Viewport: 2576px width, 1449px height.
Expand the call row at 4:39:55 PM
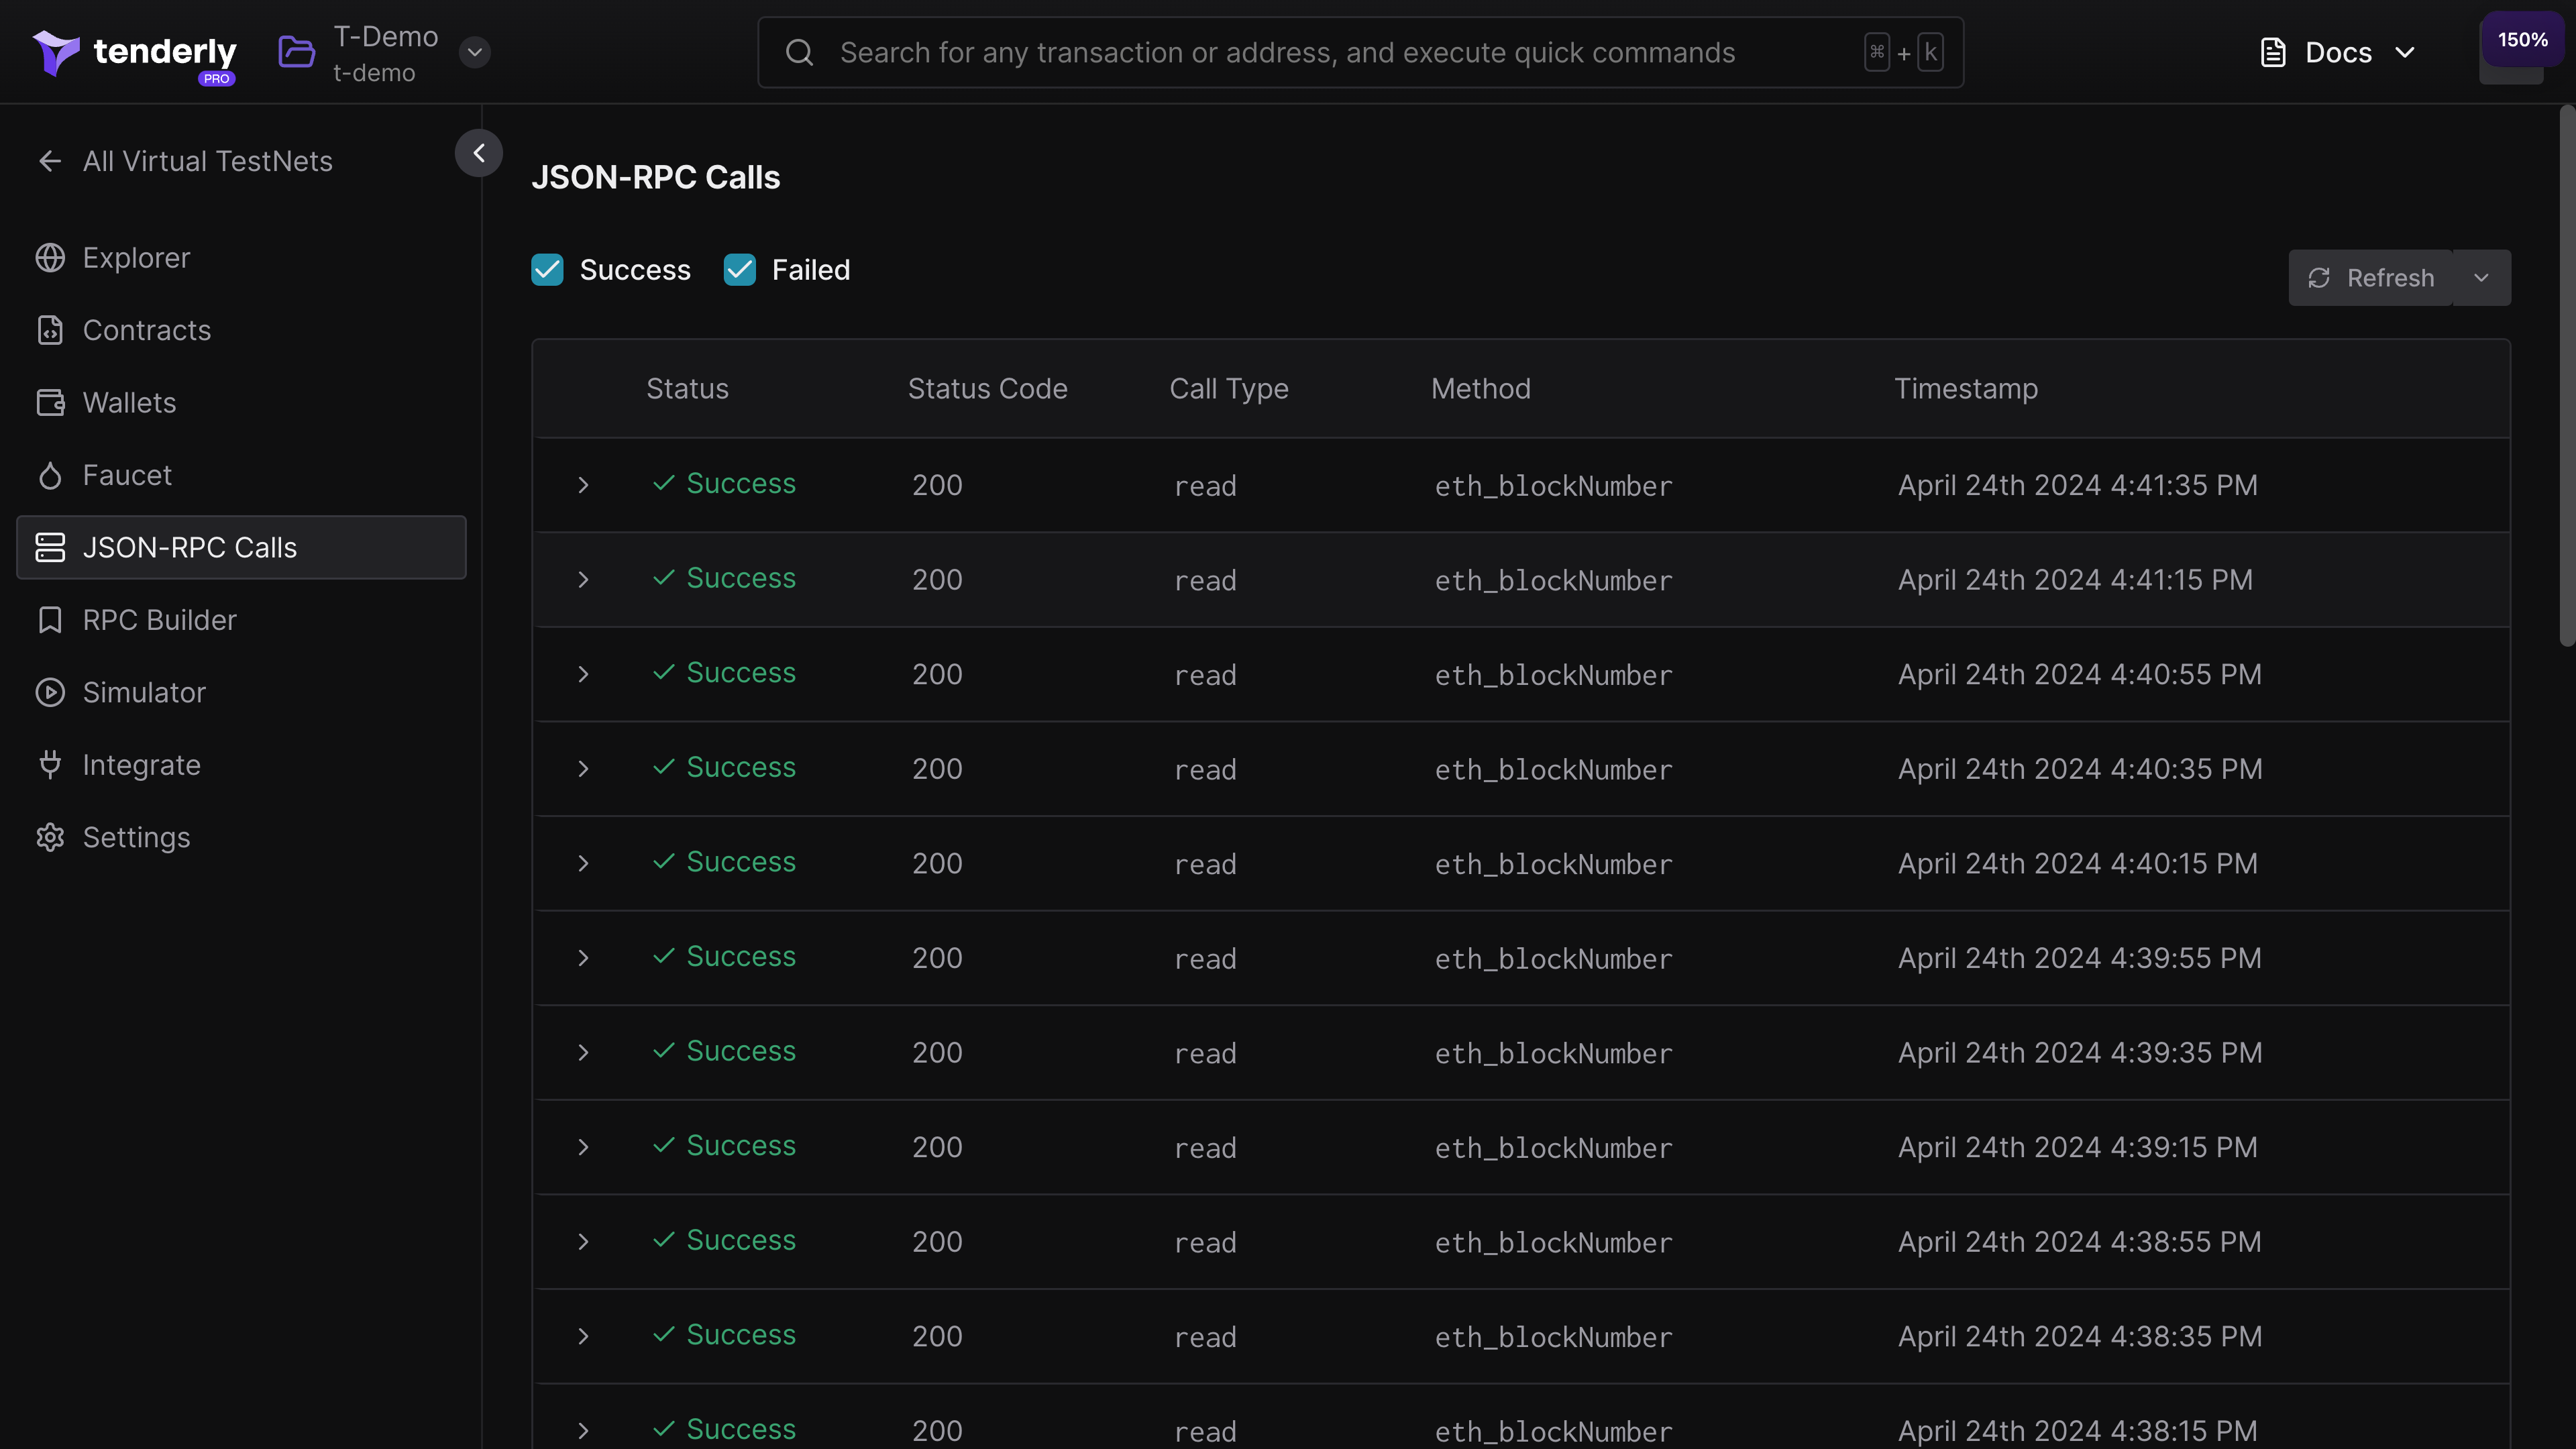[583, 958]
